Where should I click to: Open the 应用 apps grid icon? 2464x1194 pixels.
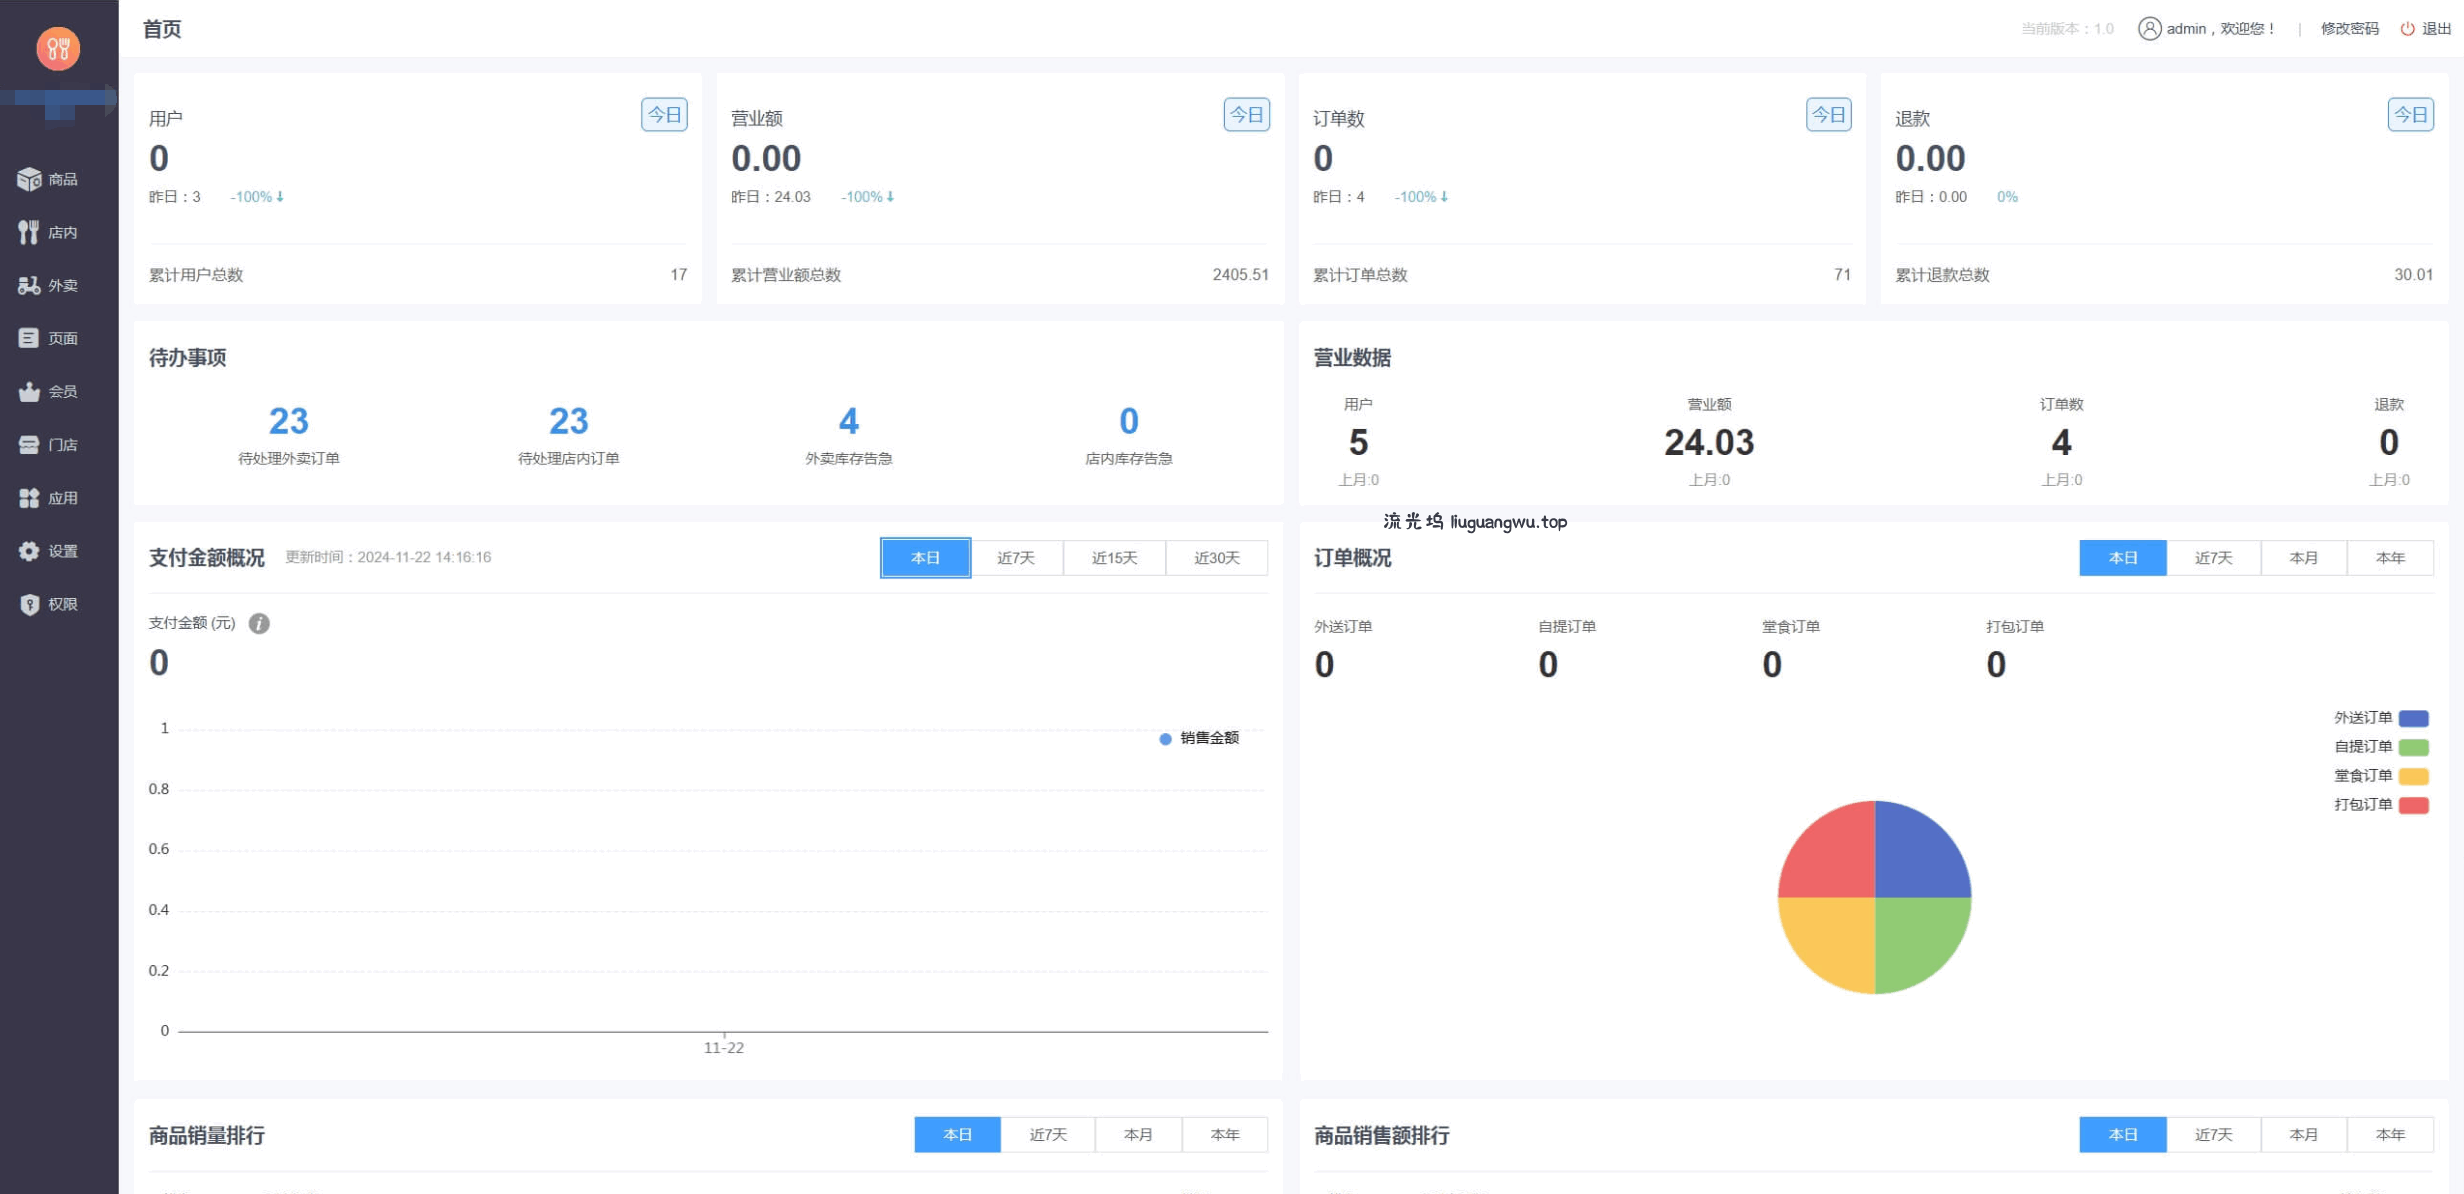(29, 497)
